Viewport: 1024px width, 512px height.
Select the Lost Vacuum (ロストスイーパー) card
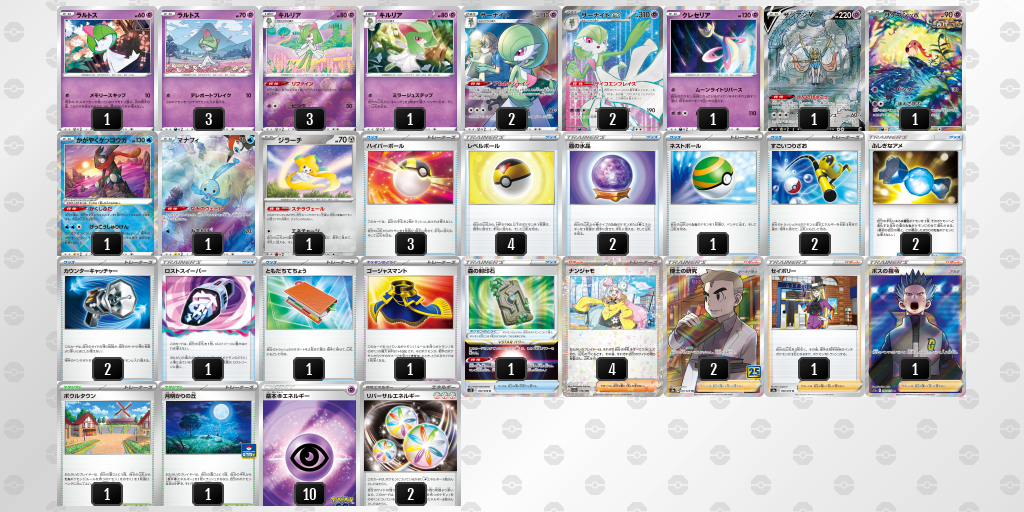[208, 319]
